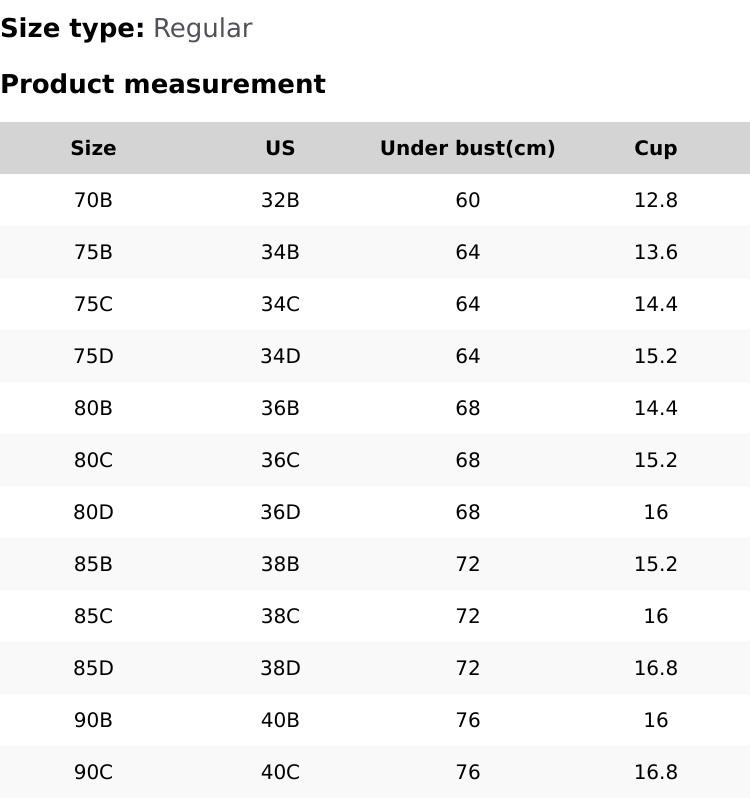Click the 13.6 cup measurement
Viewport: 750px width, 798px height.
coord(655,252)
